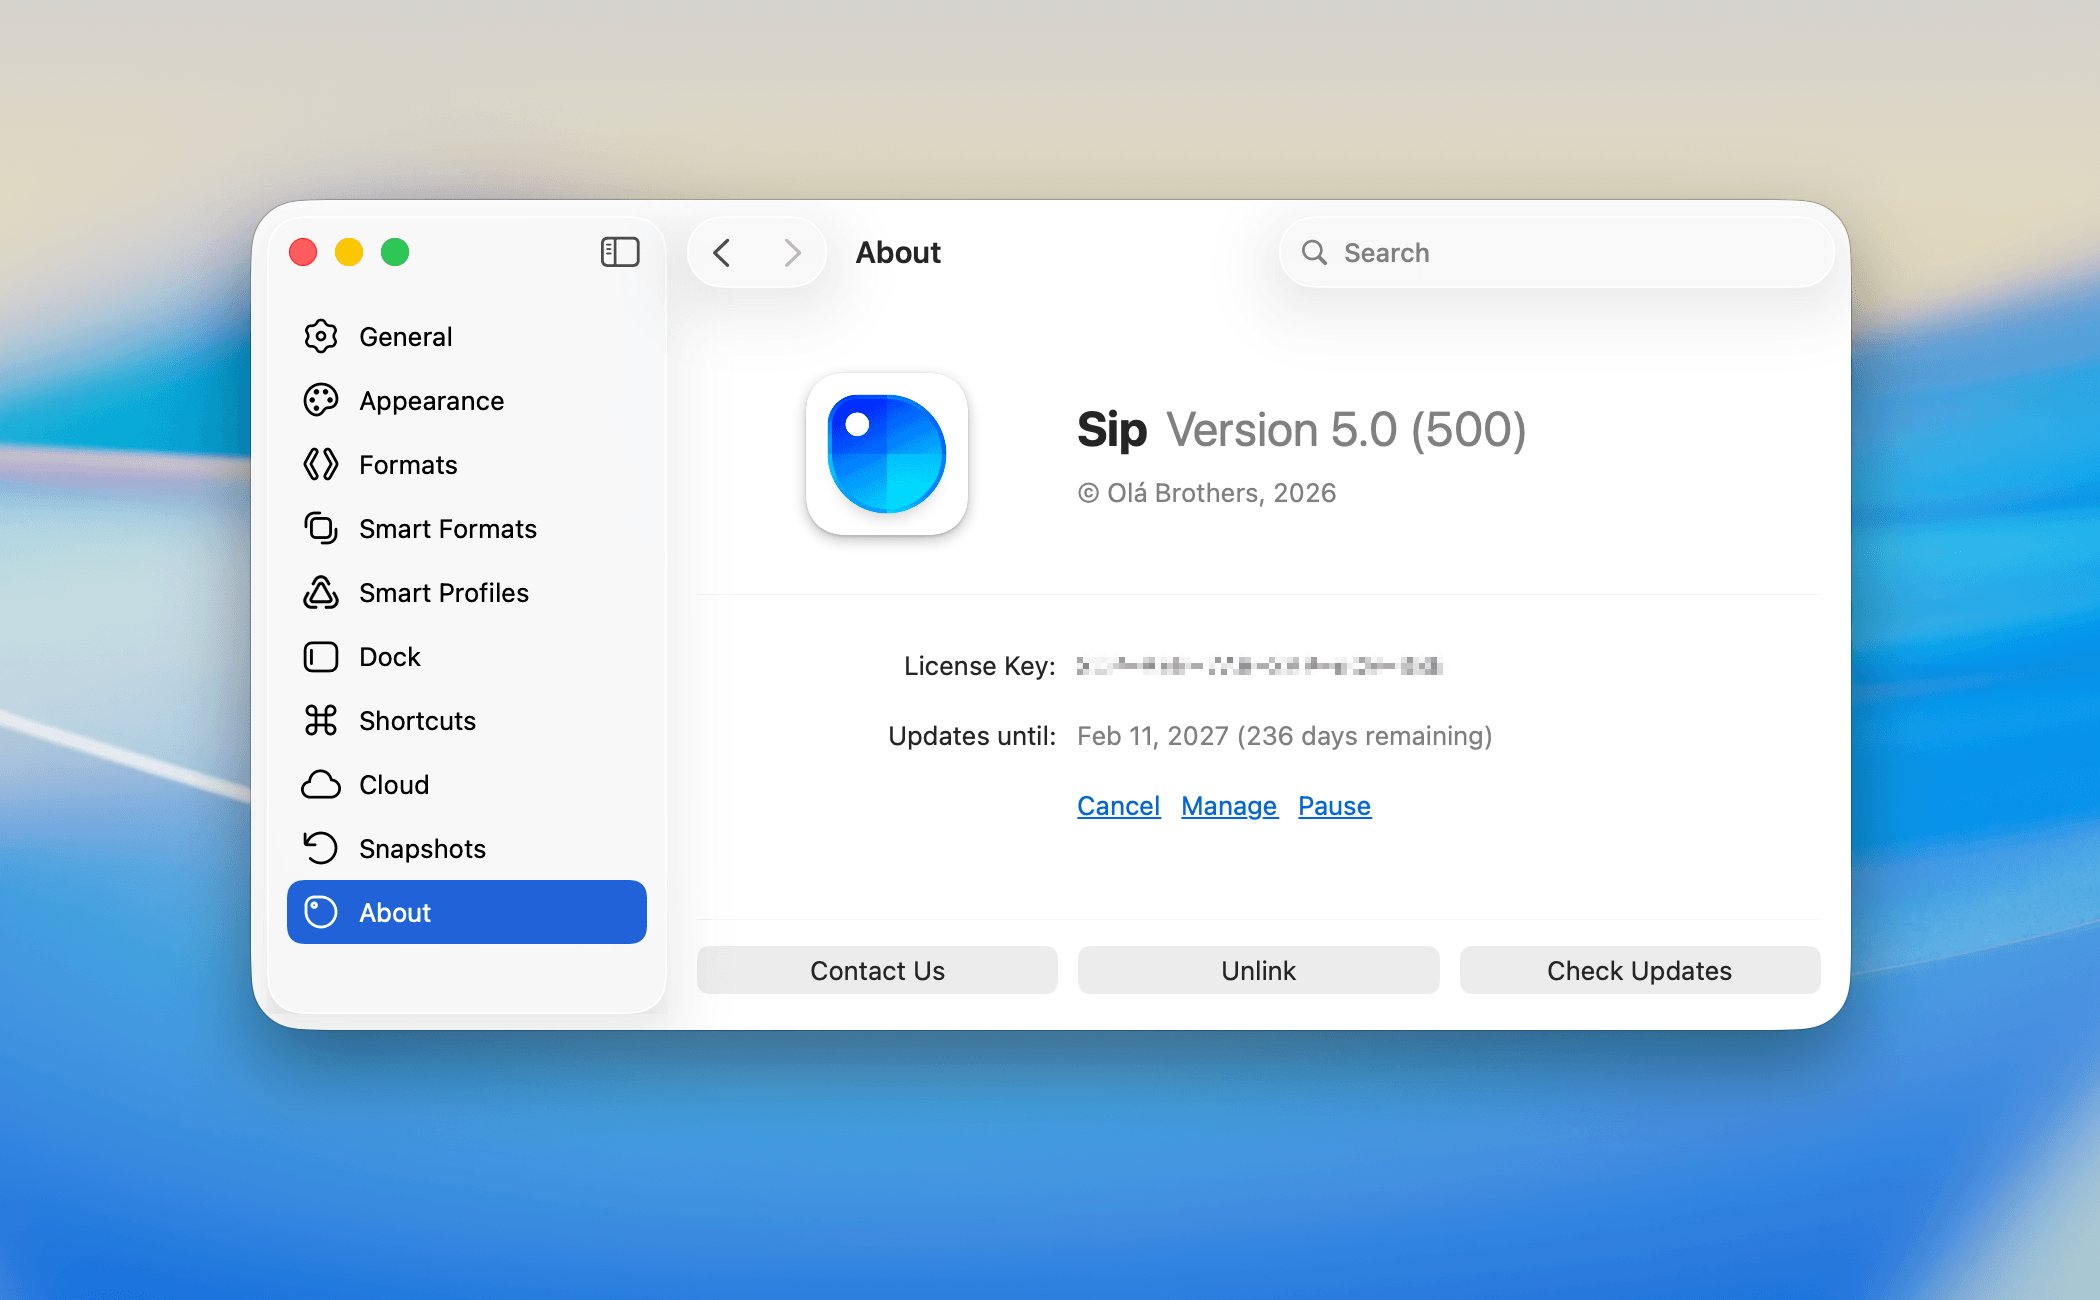Click the Contact Us button
2100x1300 pixels.
click(x=877, y=970)
